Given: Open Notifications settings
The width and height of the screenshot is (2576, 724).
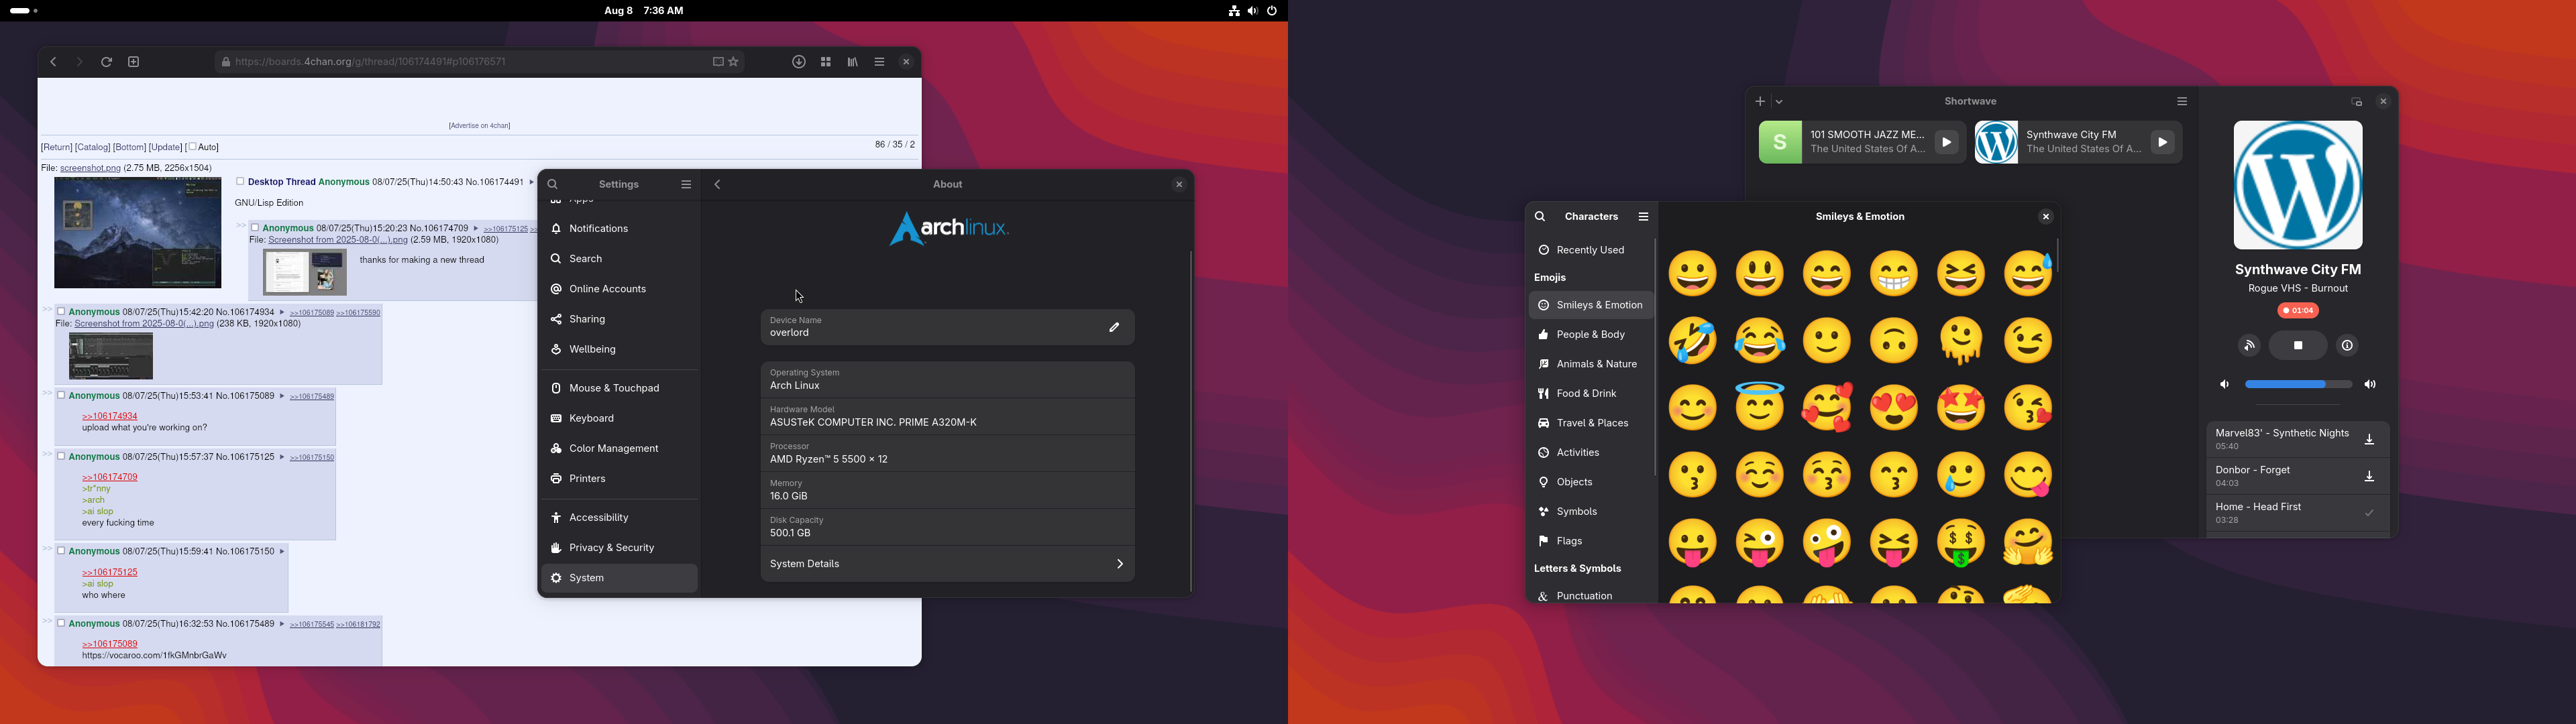Looking at the screenshot, I should click(619, 229).
